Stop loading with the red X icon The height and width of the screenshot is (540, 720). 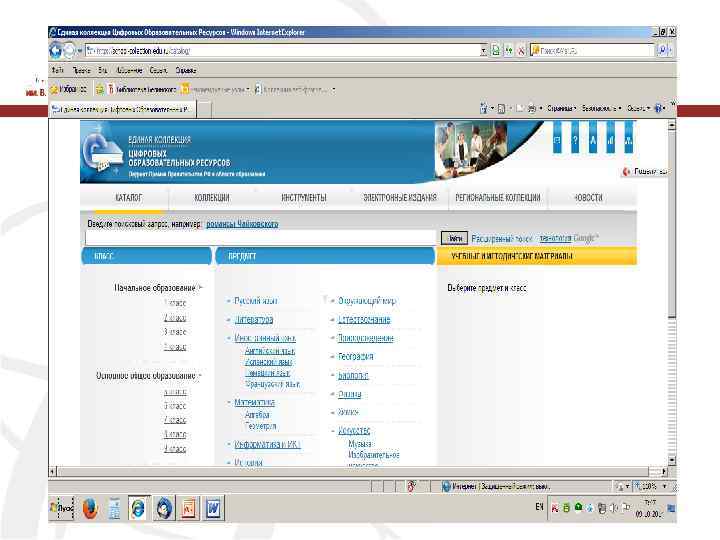pos(521,51)
